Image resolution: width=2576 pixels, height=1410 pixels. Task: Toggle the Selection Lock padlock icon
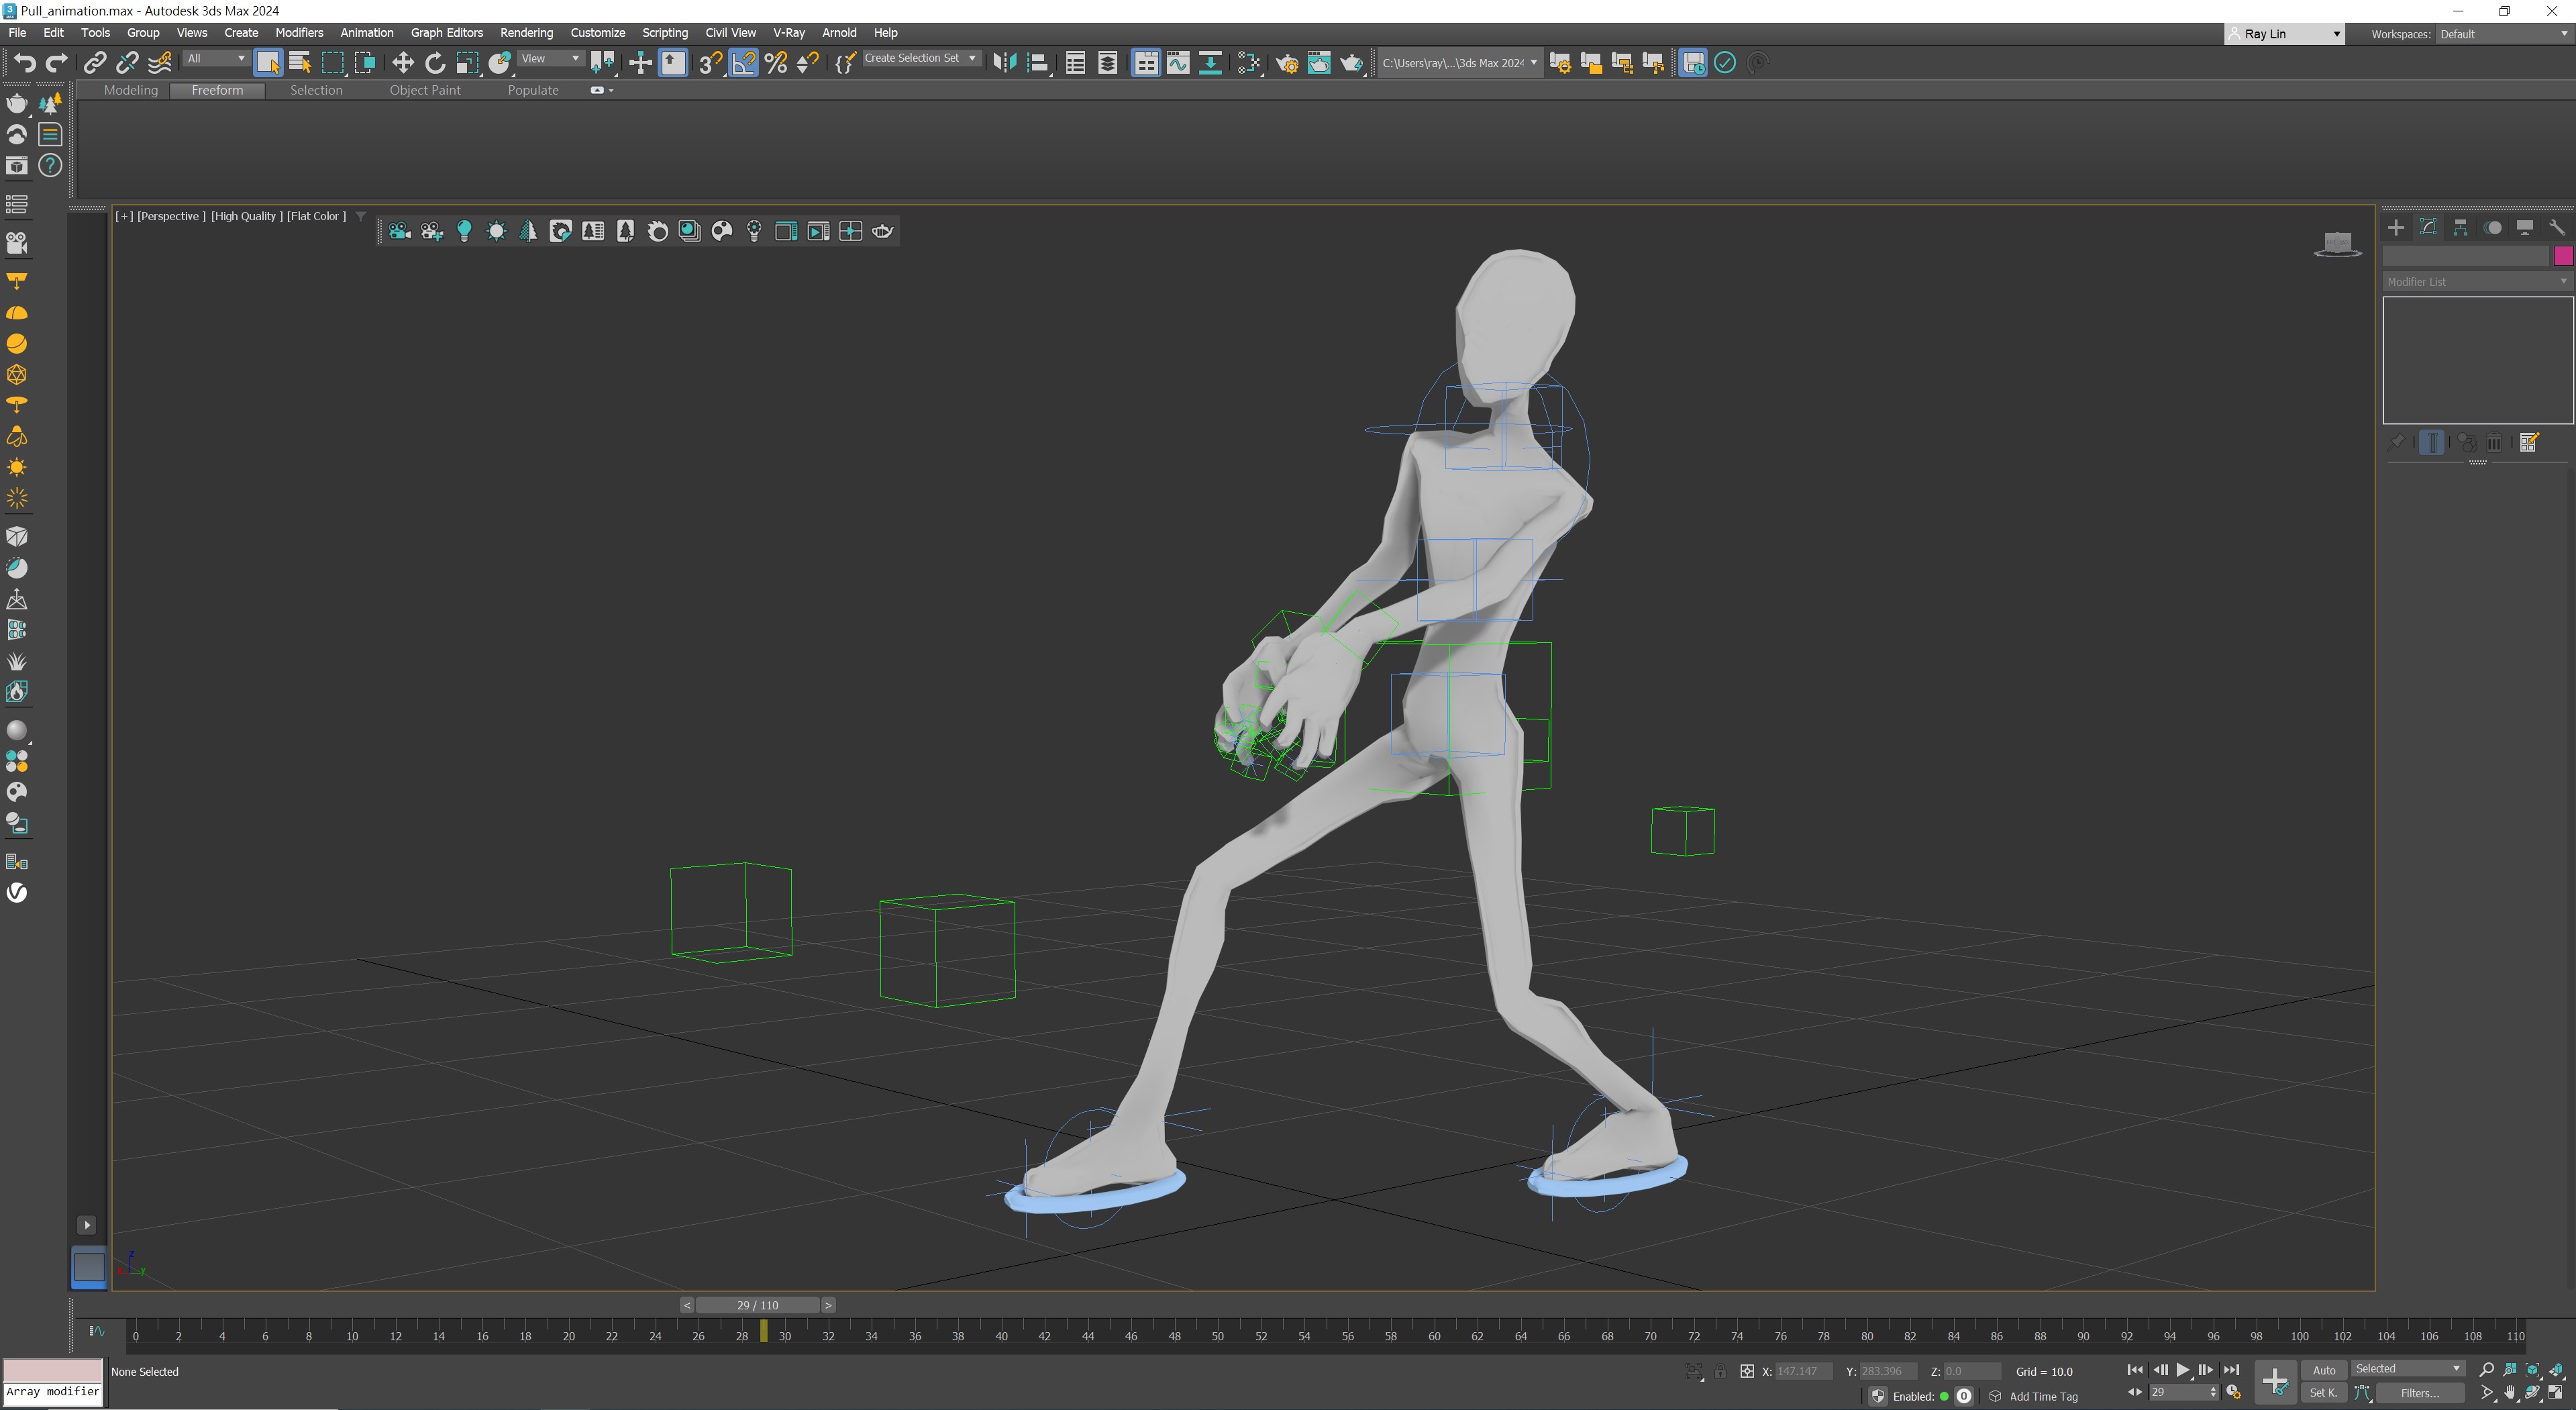click(x=1720, y=1371)
